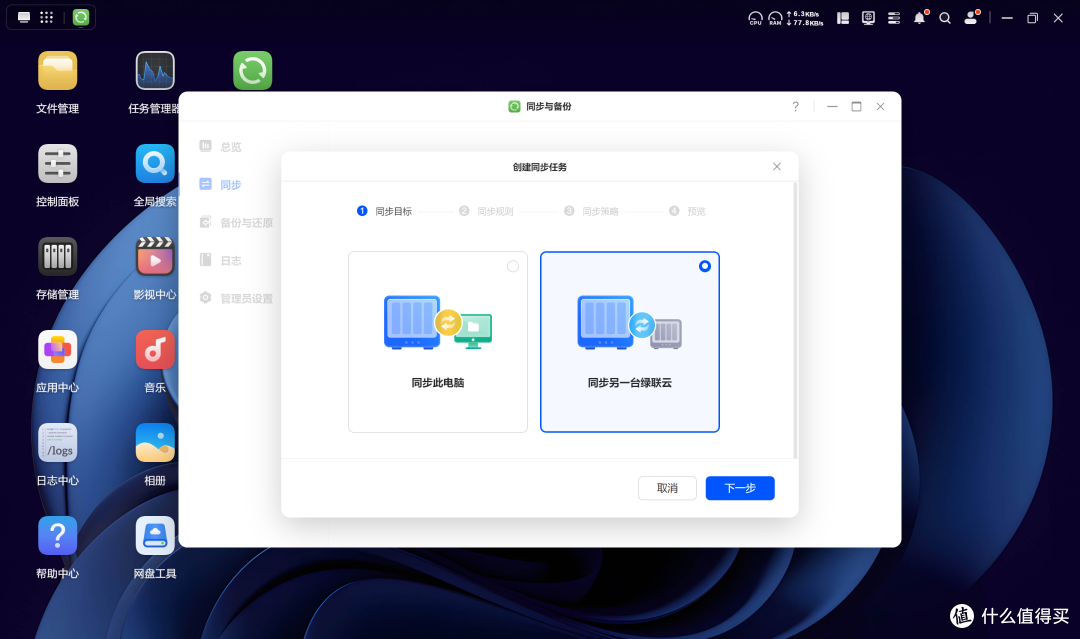Select the 同步另一台绿联云 radio button
Image resolution: width=1080 pixels, height=639 pixels.
[x=705, y=266]
